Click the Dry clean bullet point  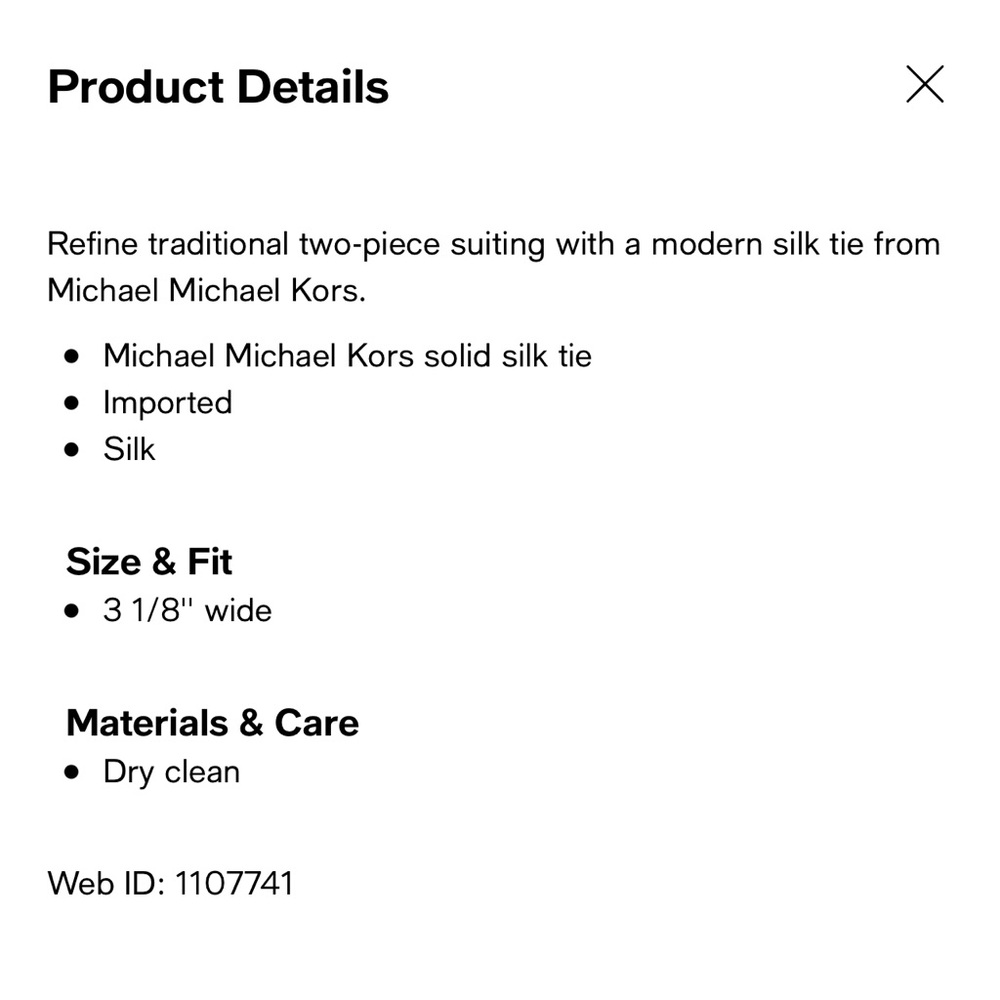(x=171, y=772)
